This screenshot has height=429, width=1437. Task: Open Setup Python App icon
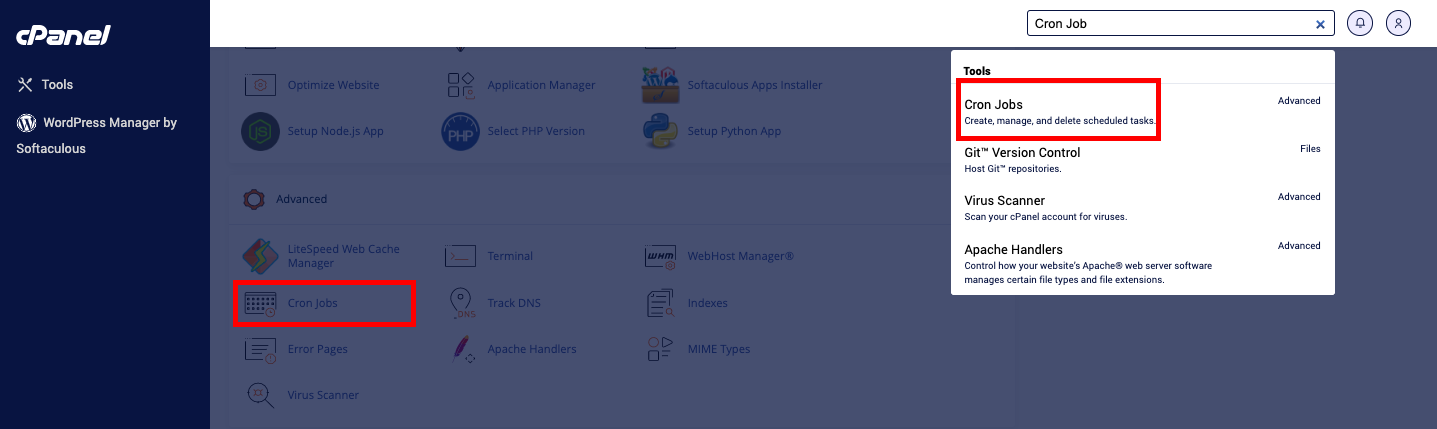click(x=661, y=131)
